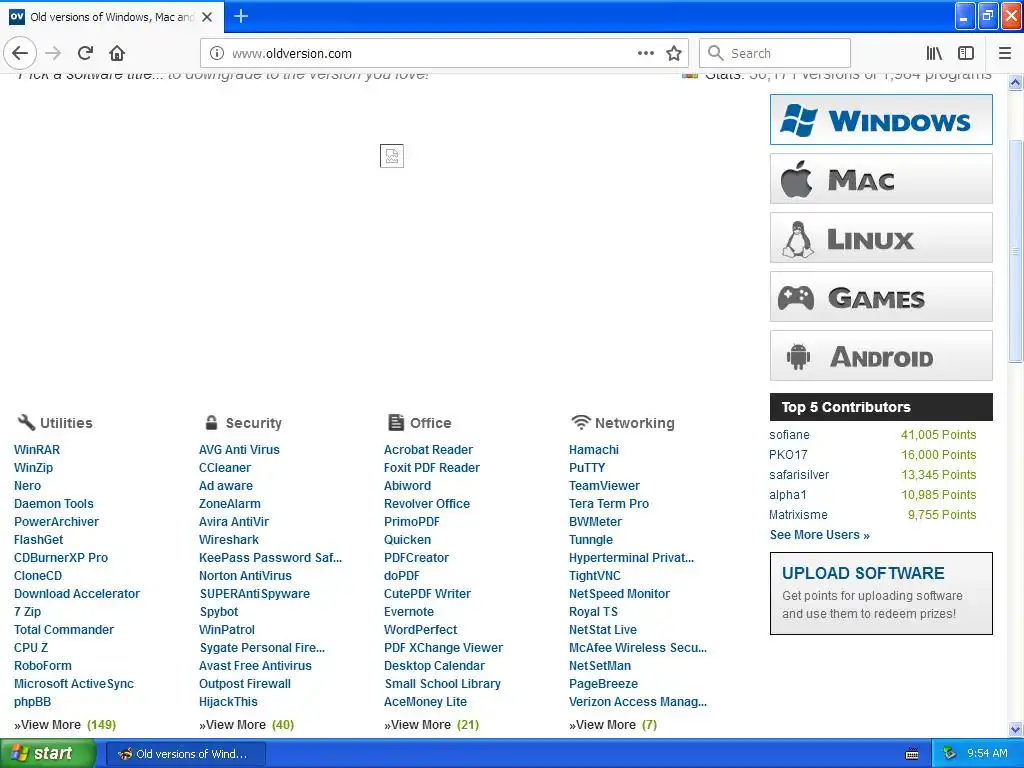Choose the Mac platform button
Image resolution: width=1024 pixels, height=768 pixels.
[x=881, y=179]
